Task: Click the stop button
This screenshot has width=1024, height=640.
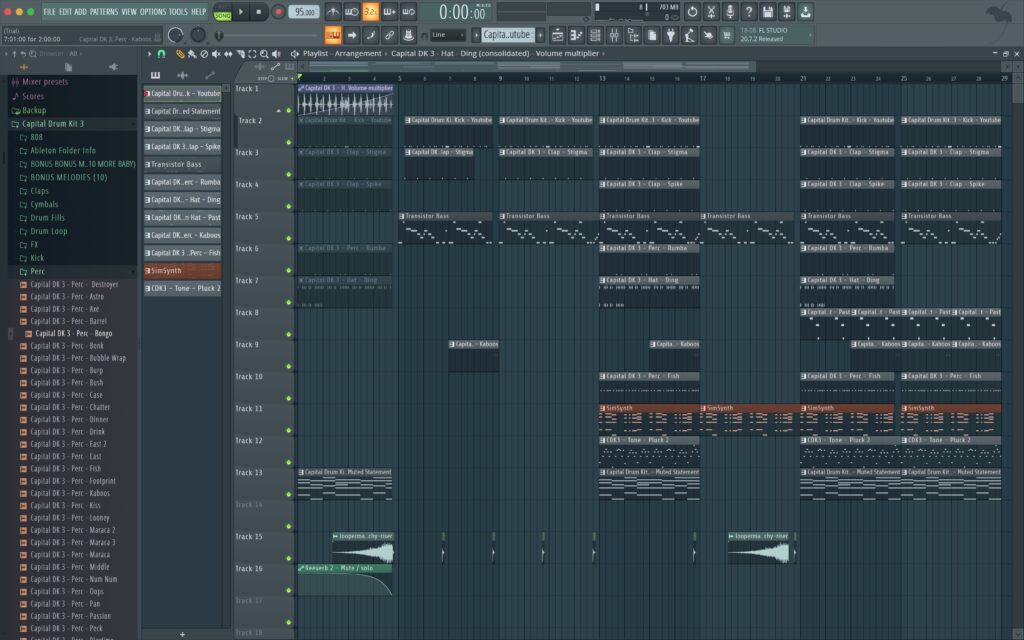Action: coord(259,12)
